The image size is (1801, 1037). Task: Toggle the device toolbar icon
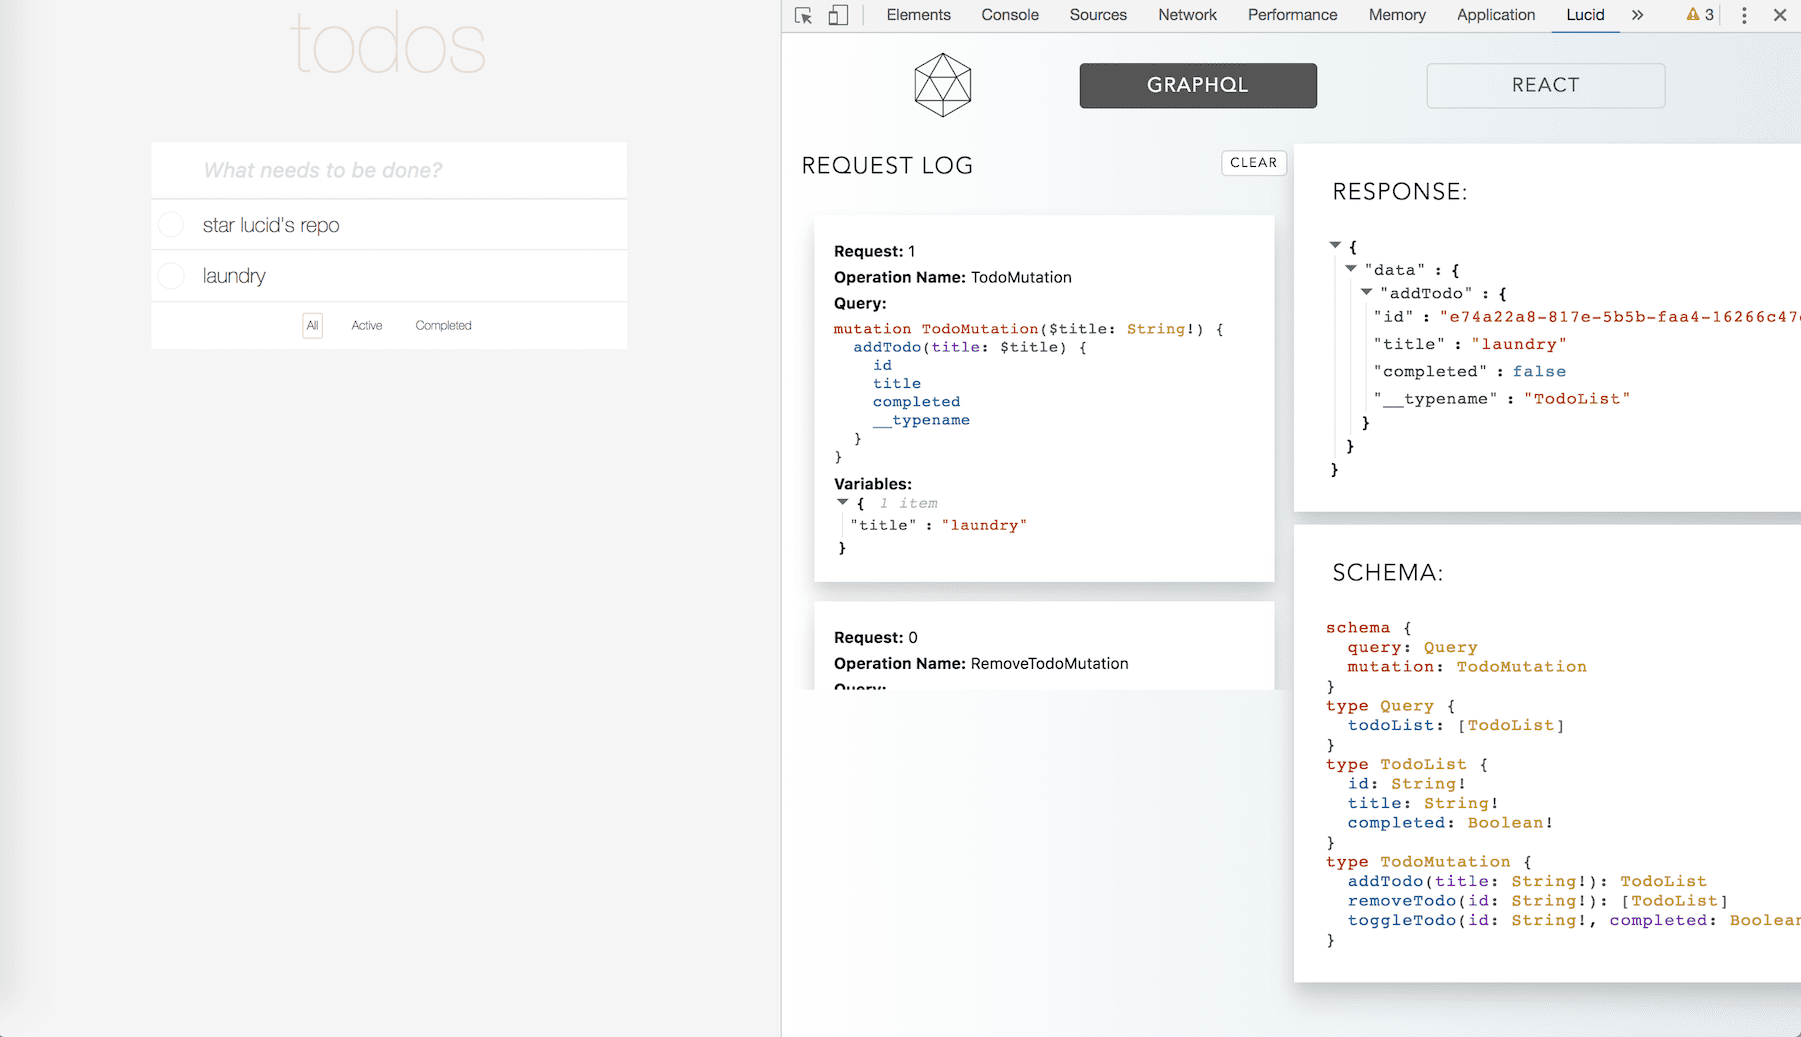pyautogui.click(x=838, y=15)
